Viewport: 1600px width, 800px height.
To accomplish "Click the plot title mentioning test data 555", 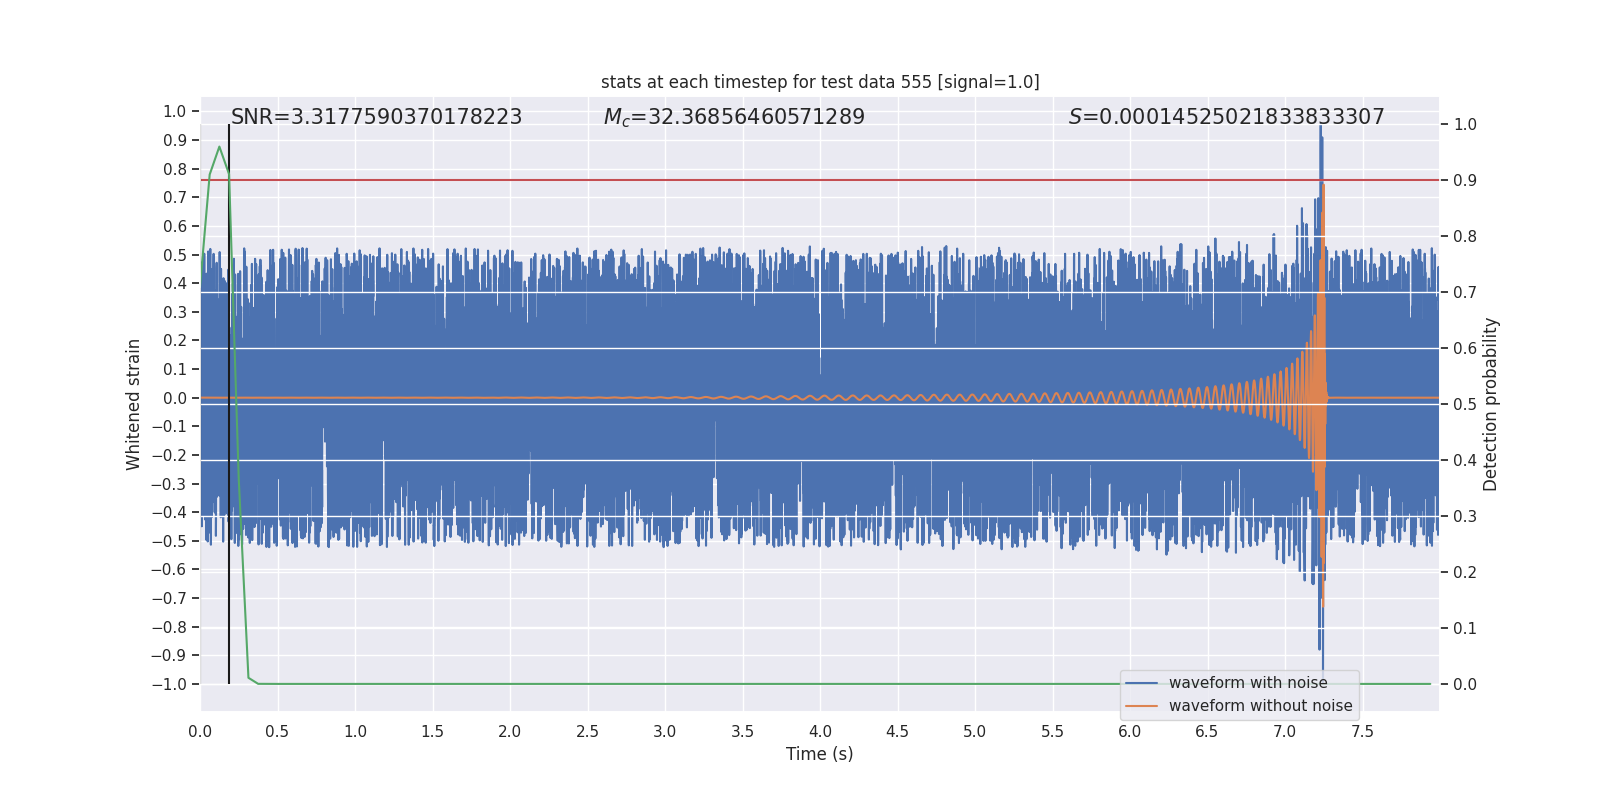I will tap(820, 82).
